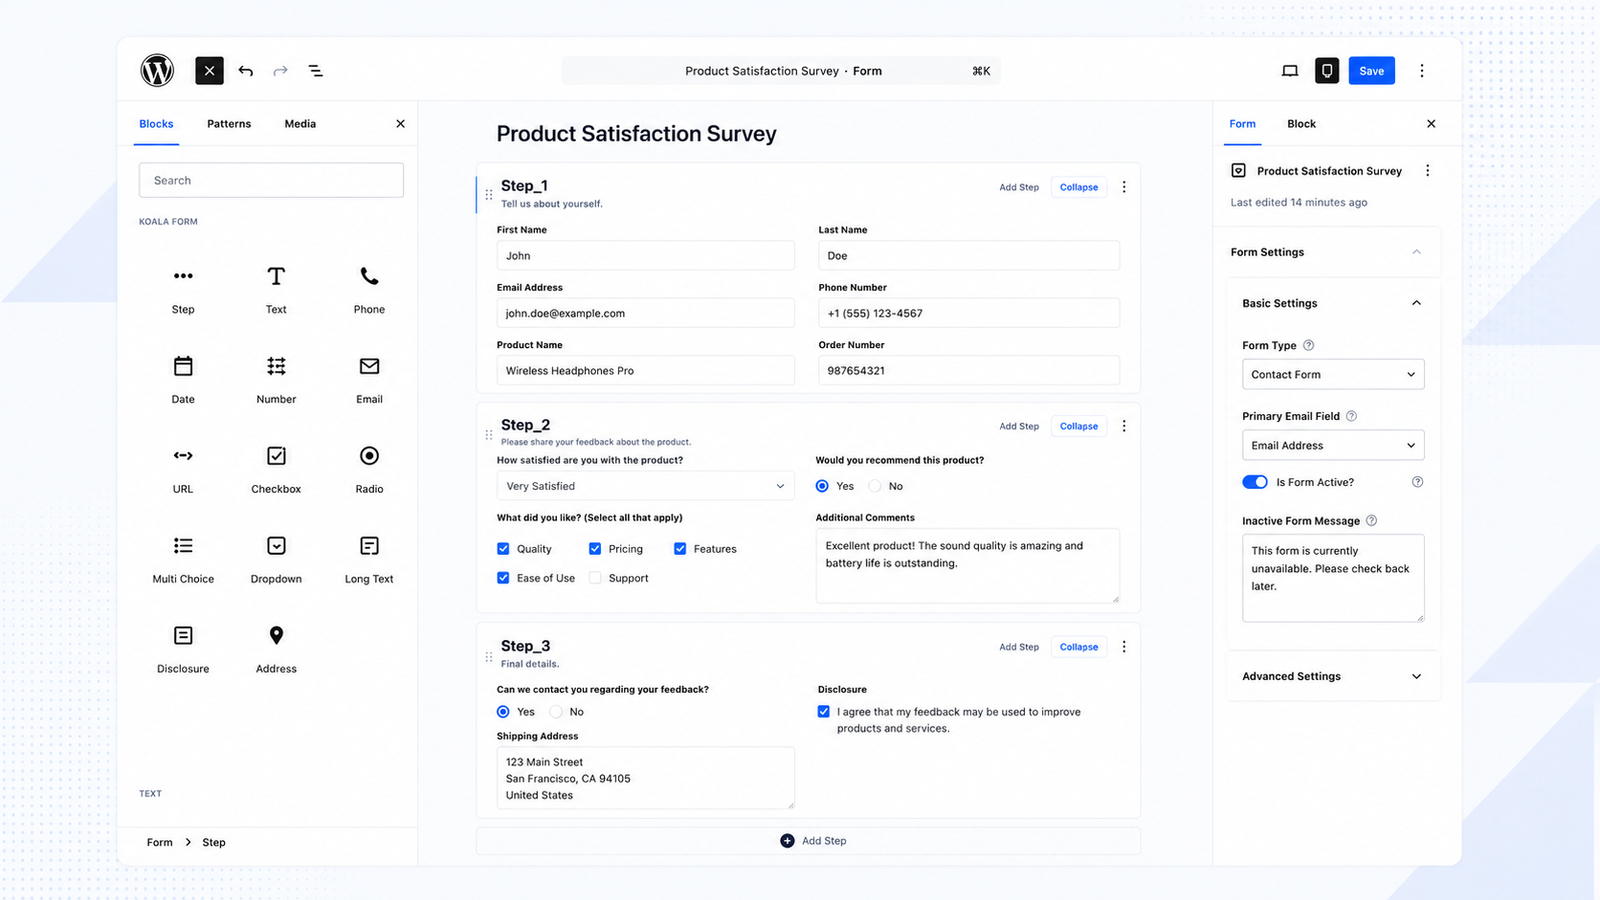Collapse Step_1 section
This screenshot has width=1600, height=900.
coord(1079,187)
